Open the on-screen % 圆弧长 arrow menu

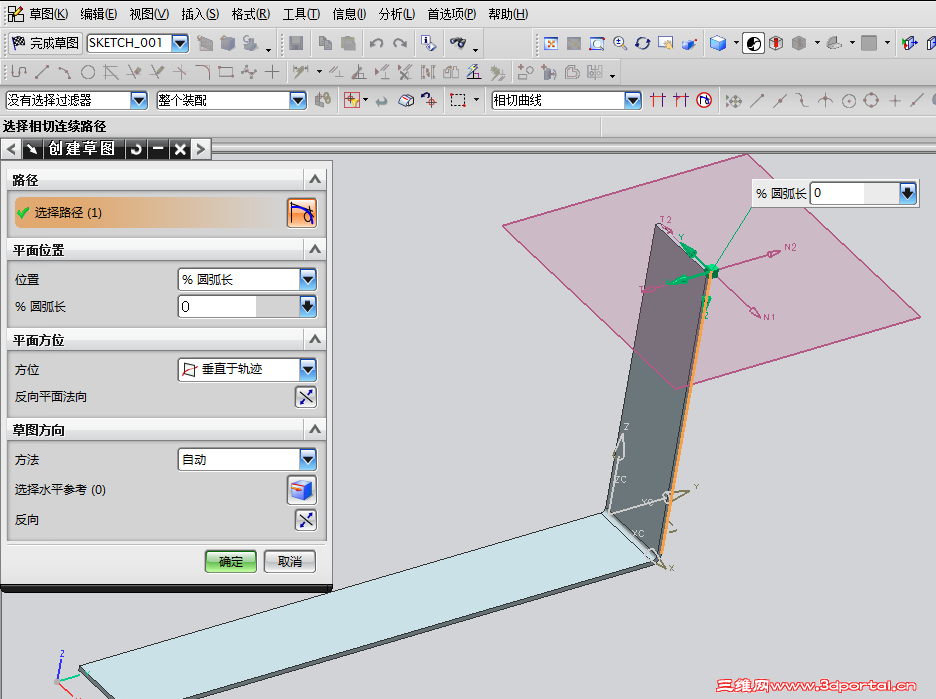(x=907, y=193)
